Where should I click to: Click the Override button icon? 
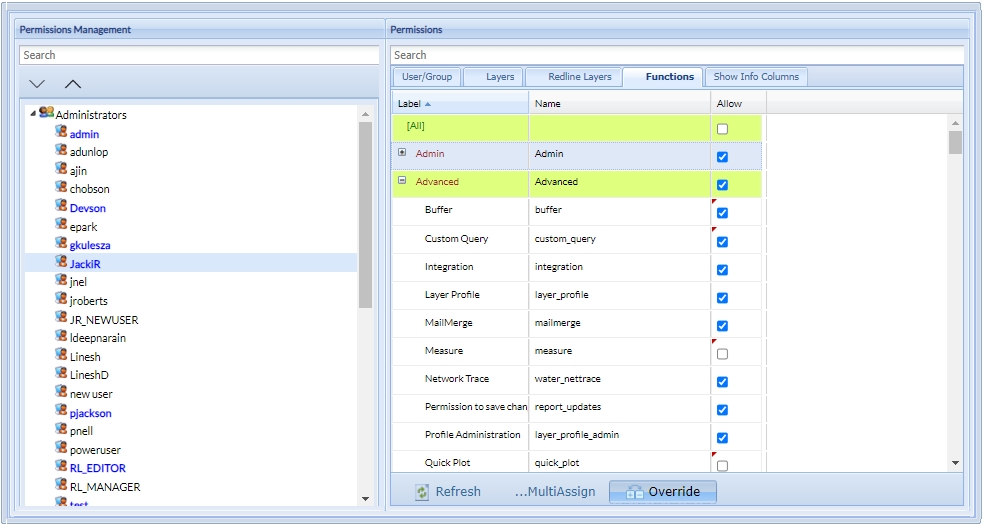[x=633, y=492]
